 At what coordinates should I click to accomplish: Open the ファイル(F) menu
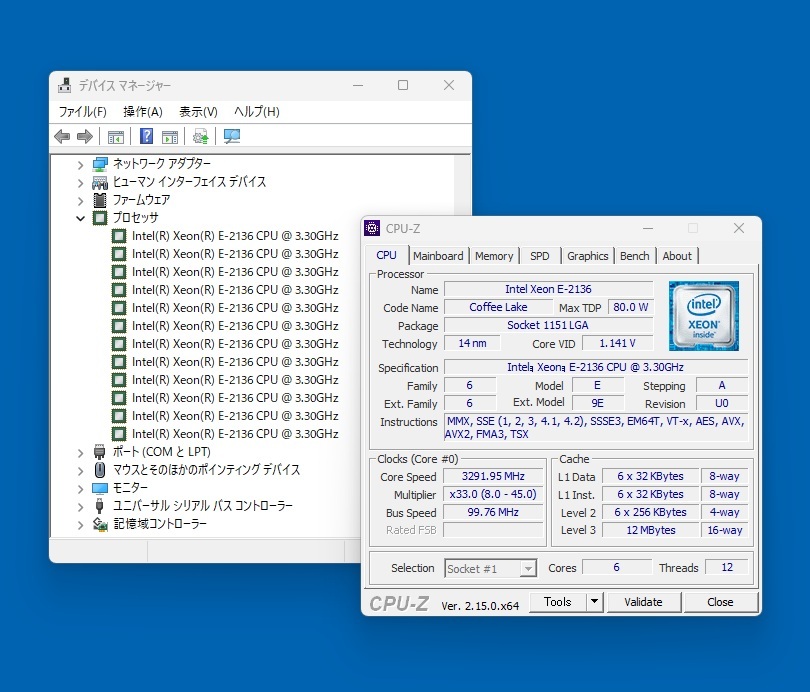tap(83, 112)
